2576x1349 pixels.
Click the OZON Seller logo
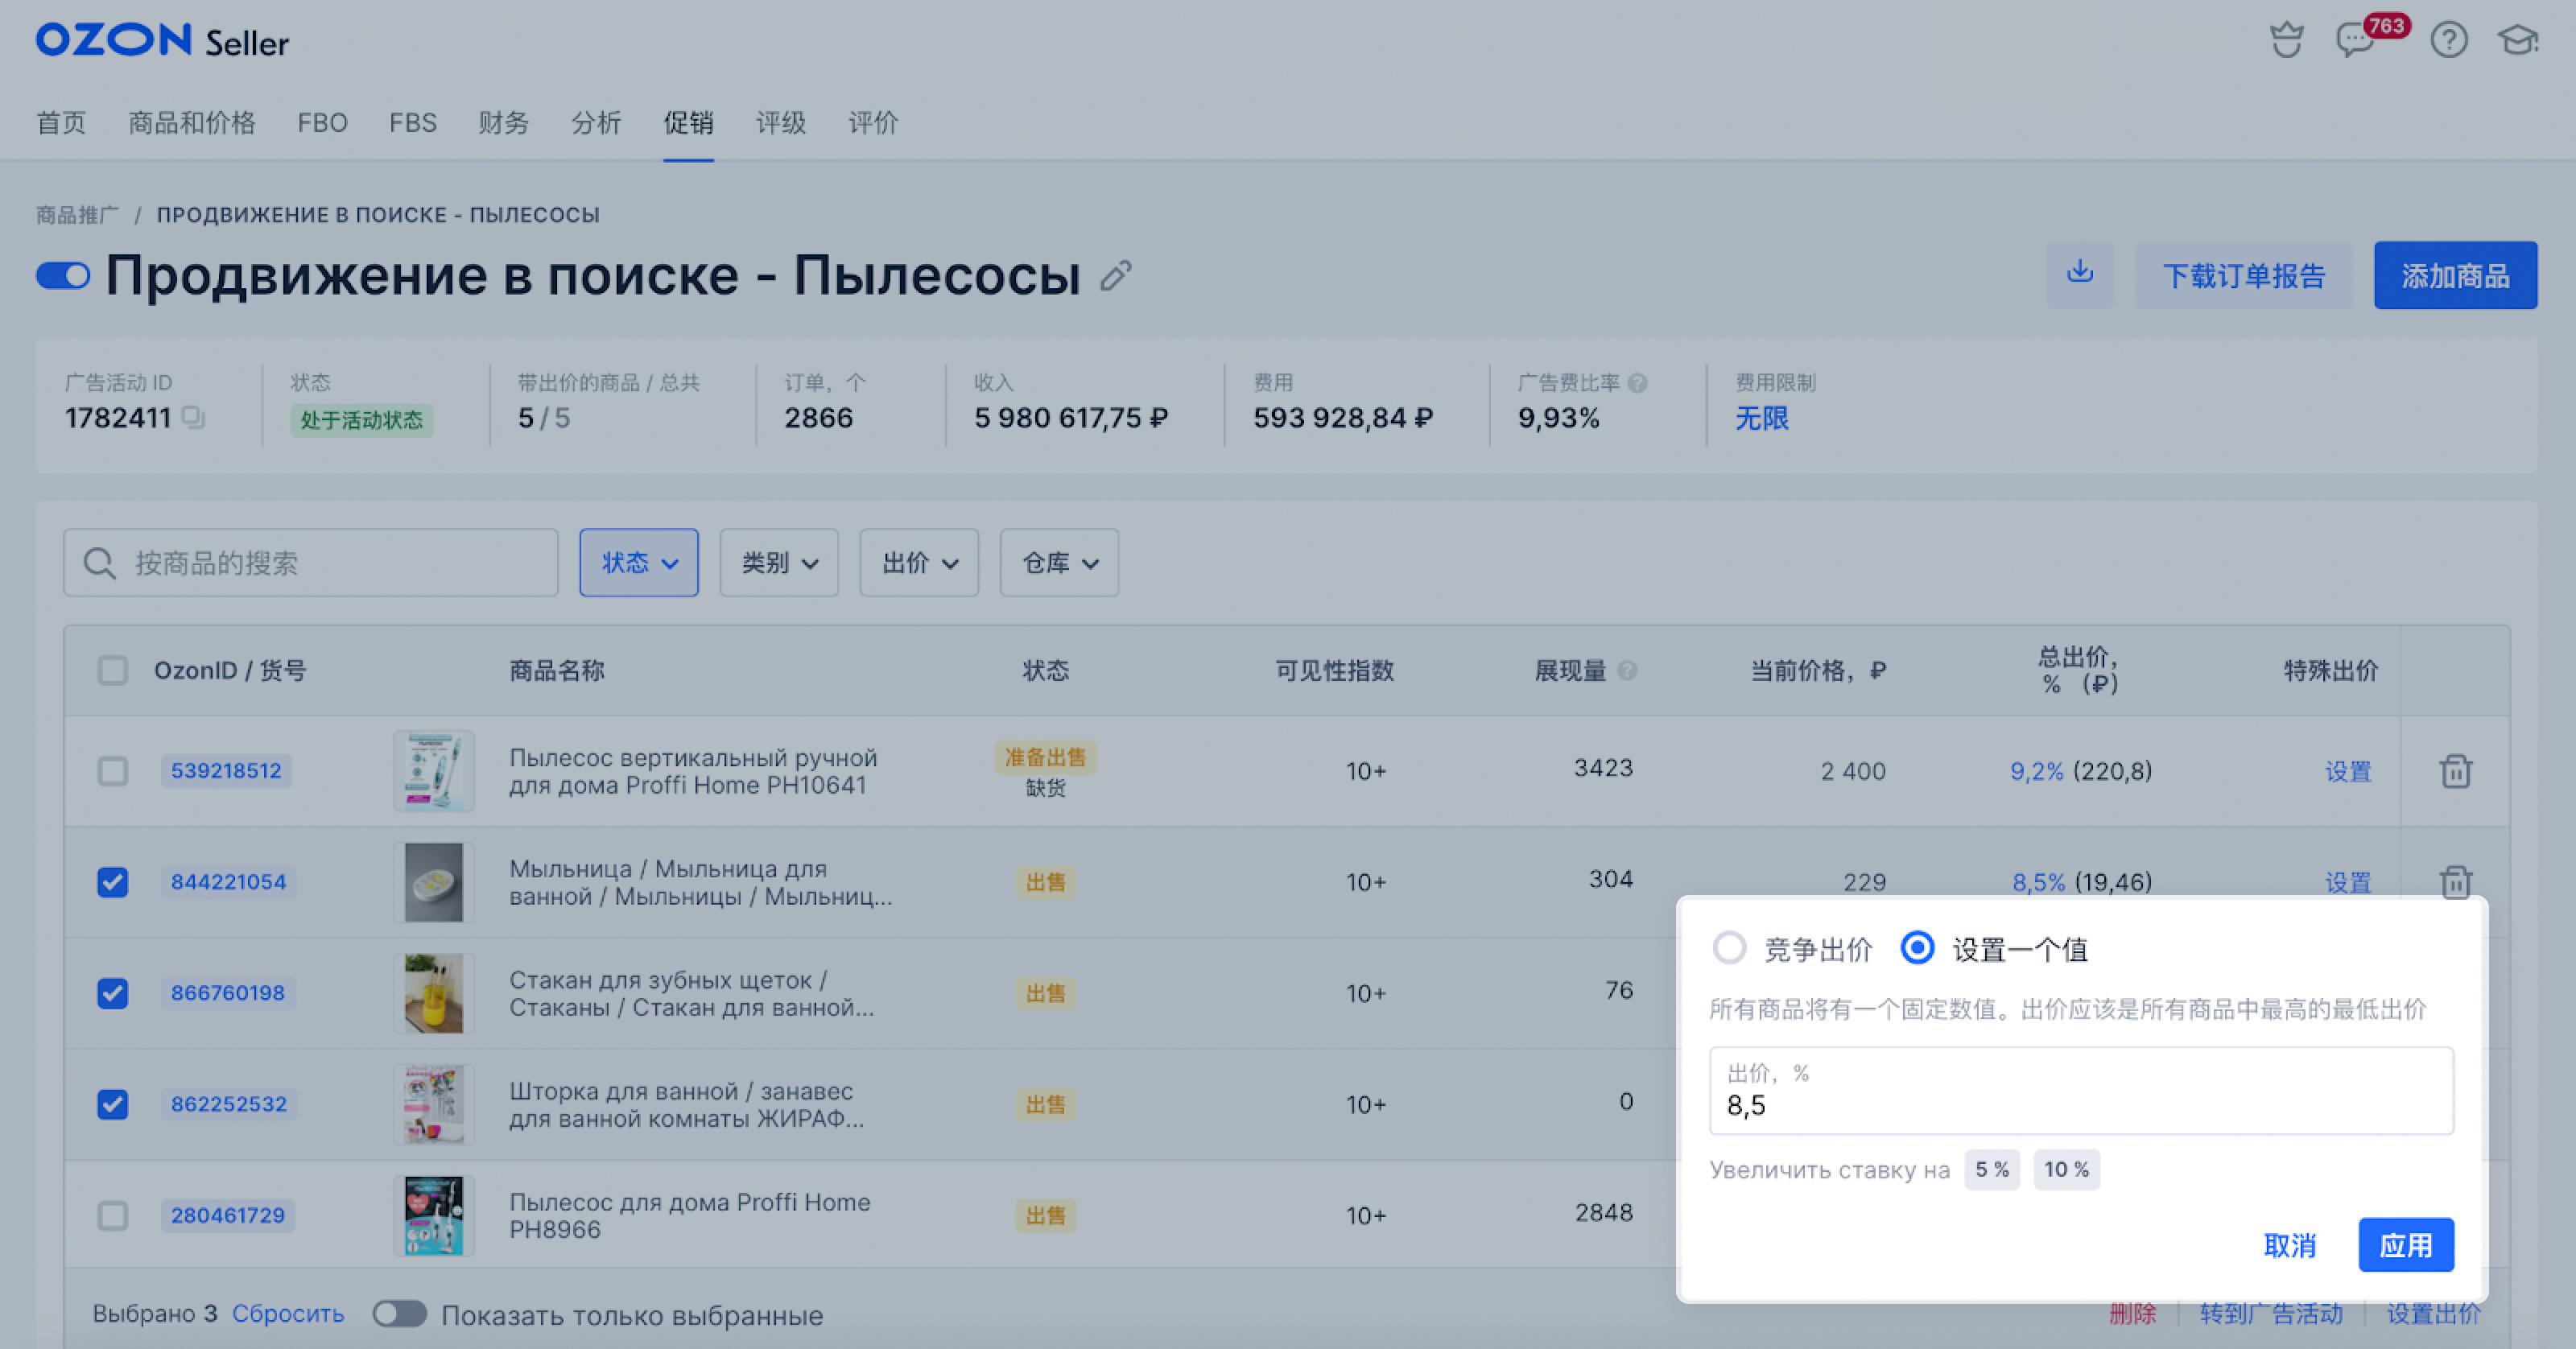tap(162, 41)
